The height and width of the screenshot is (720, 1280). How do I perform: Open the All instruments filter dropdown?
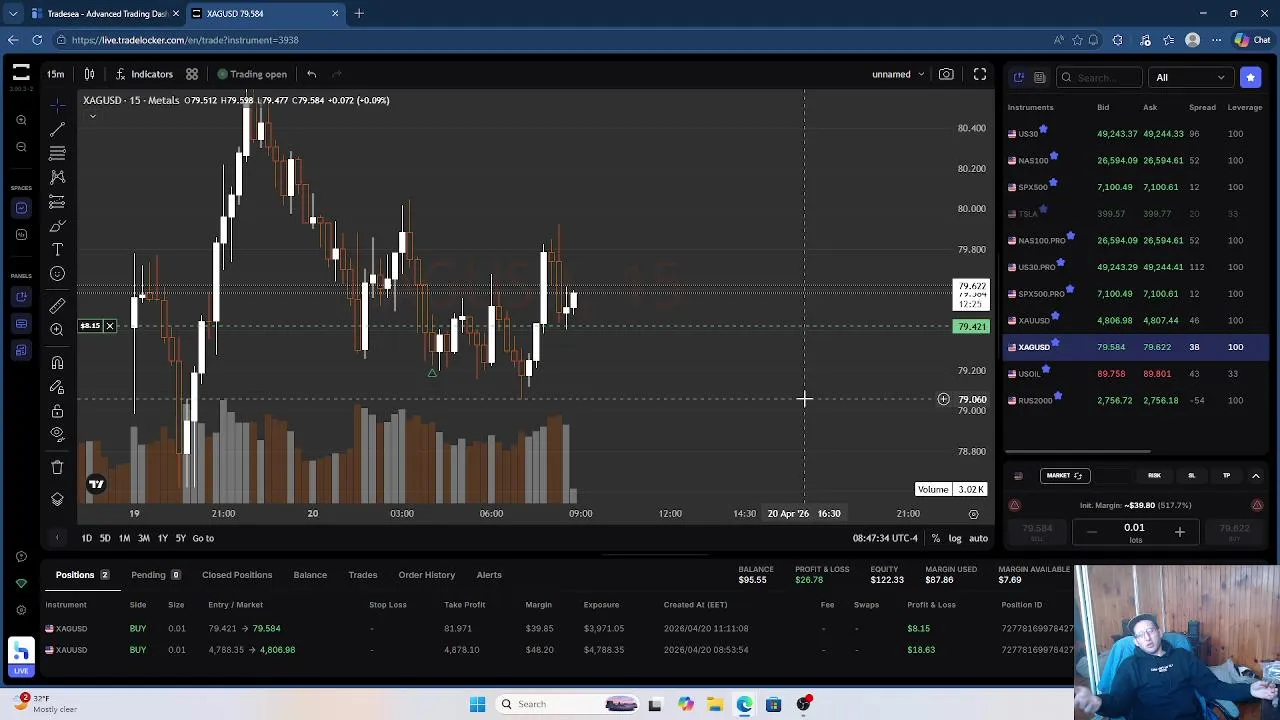1190,77
